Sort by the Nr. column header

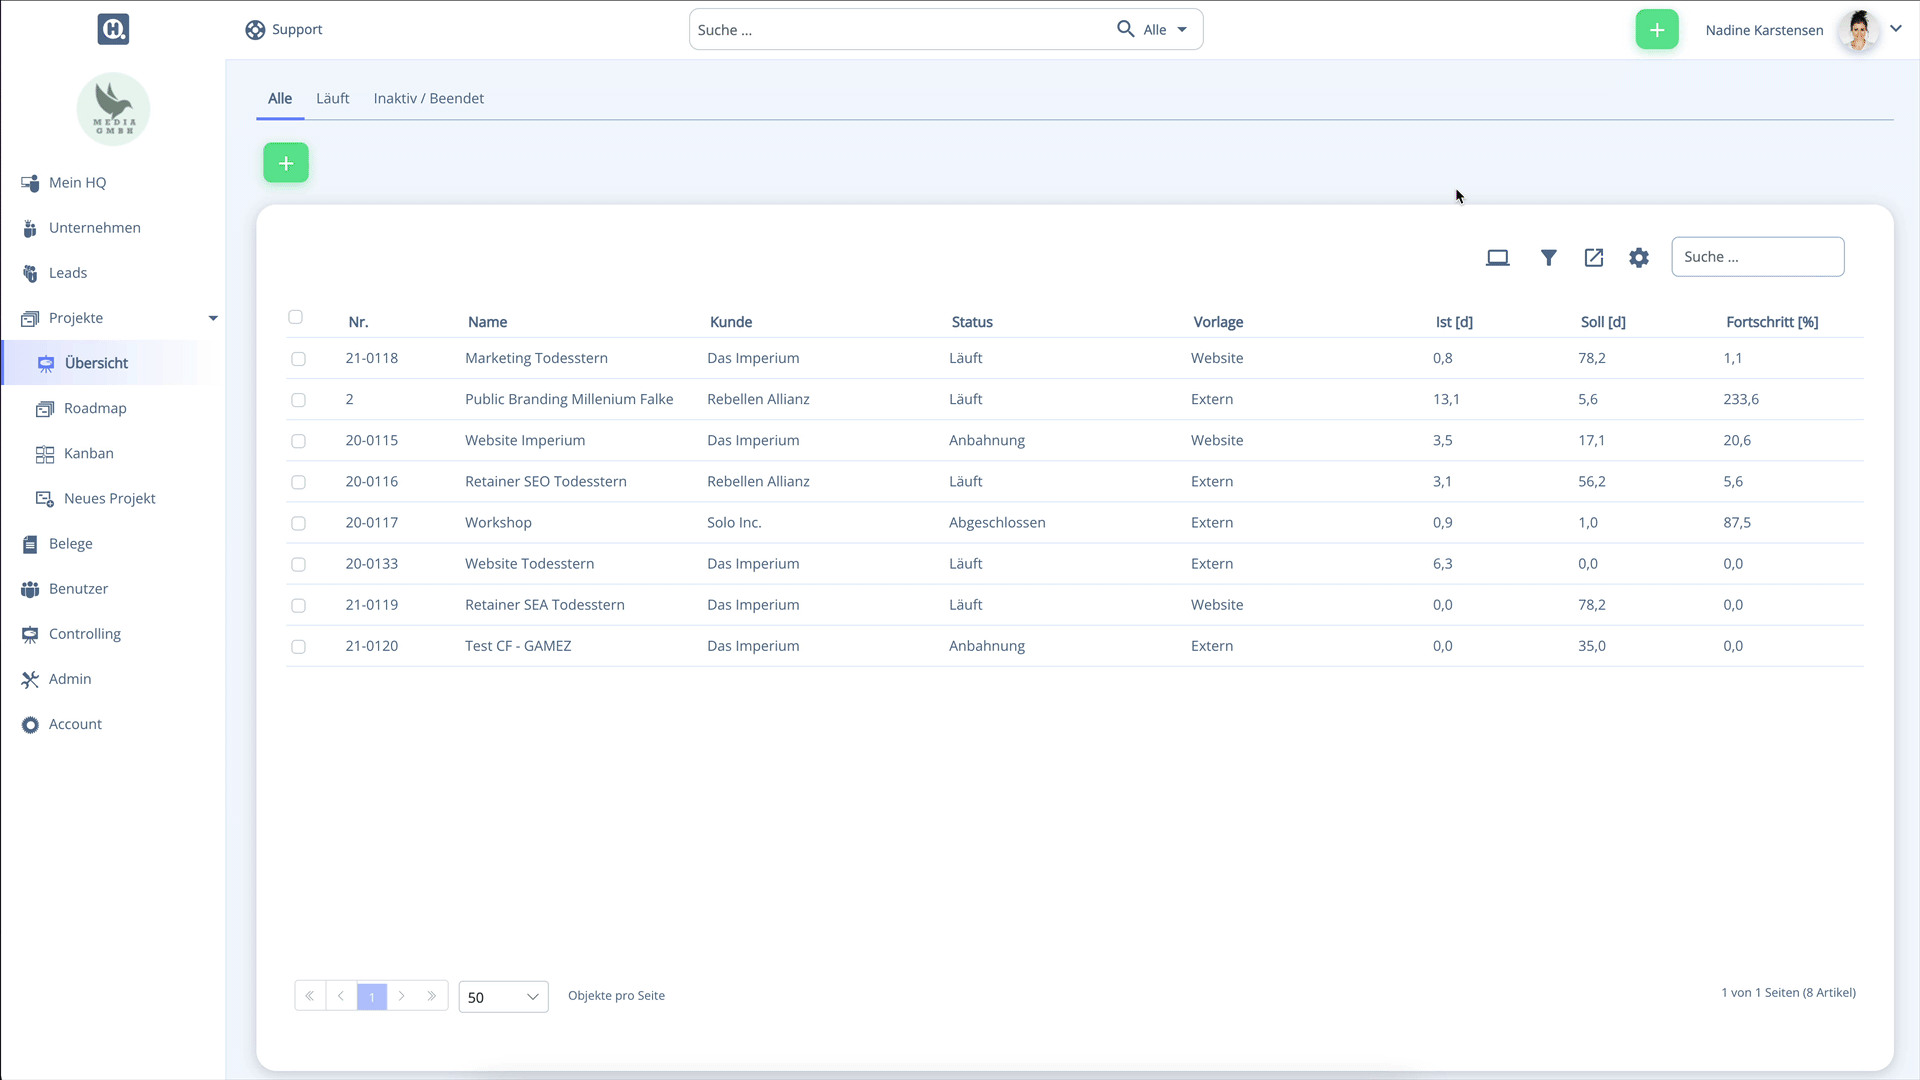click(358, 322)
